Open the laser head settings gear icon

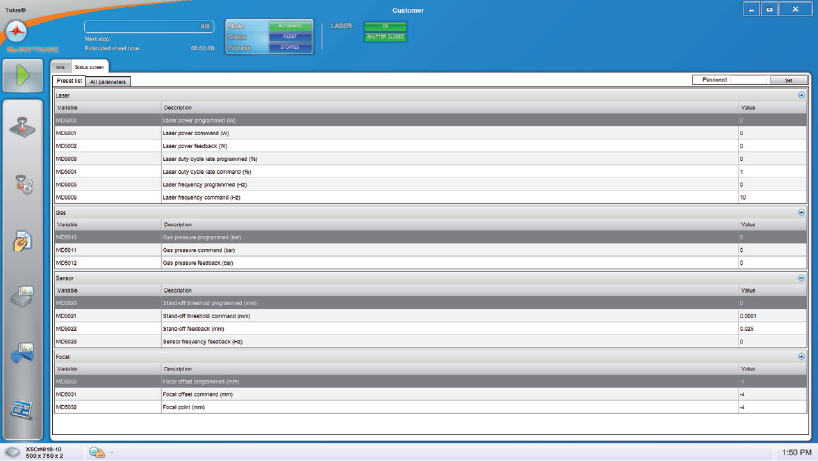(24, 184)
